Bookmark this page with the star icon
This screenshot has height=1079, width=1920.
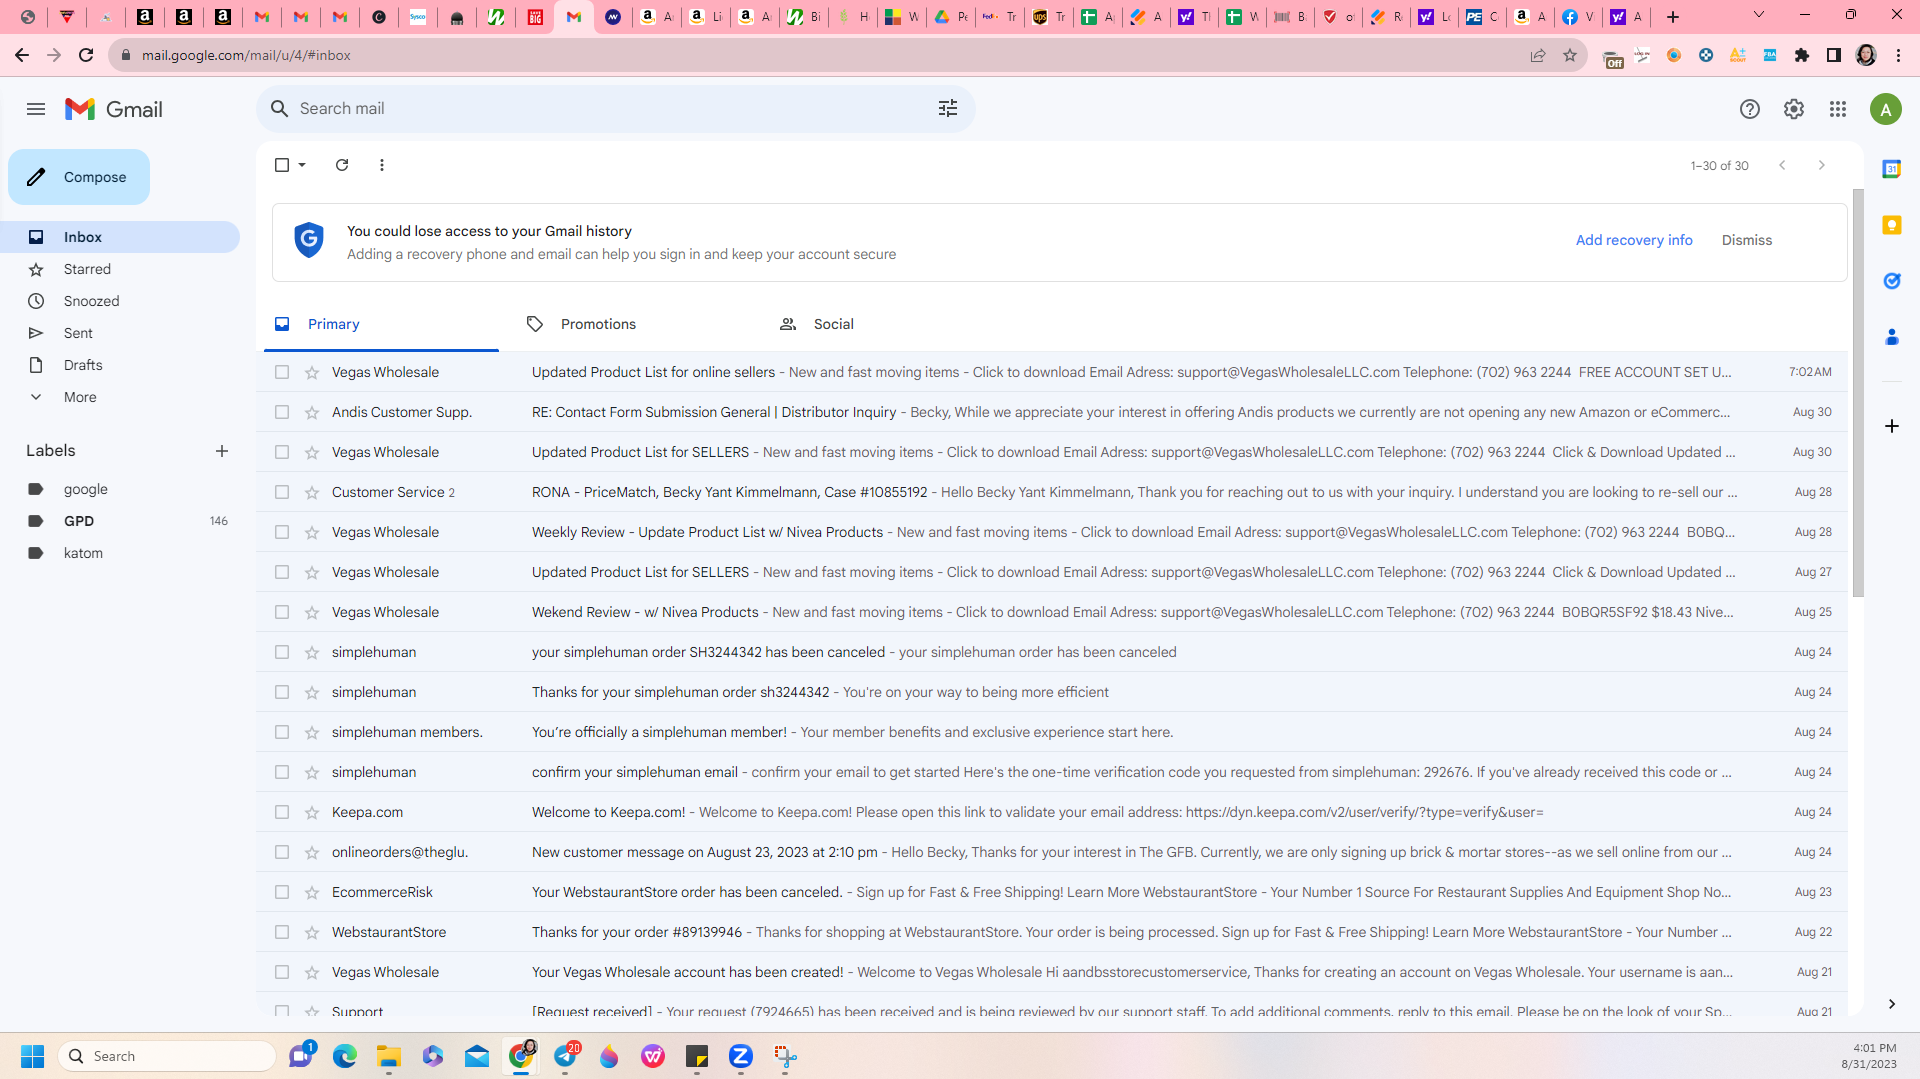pos(1570,55)
